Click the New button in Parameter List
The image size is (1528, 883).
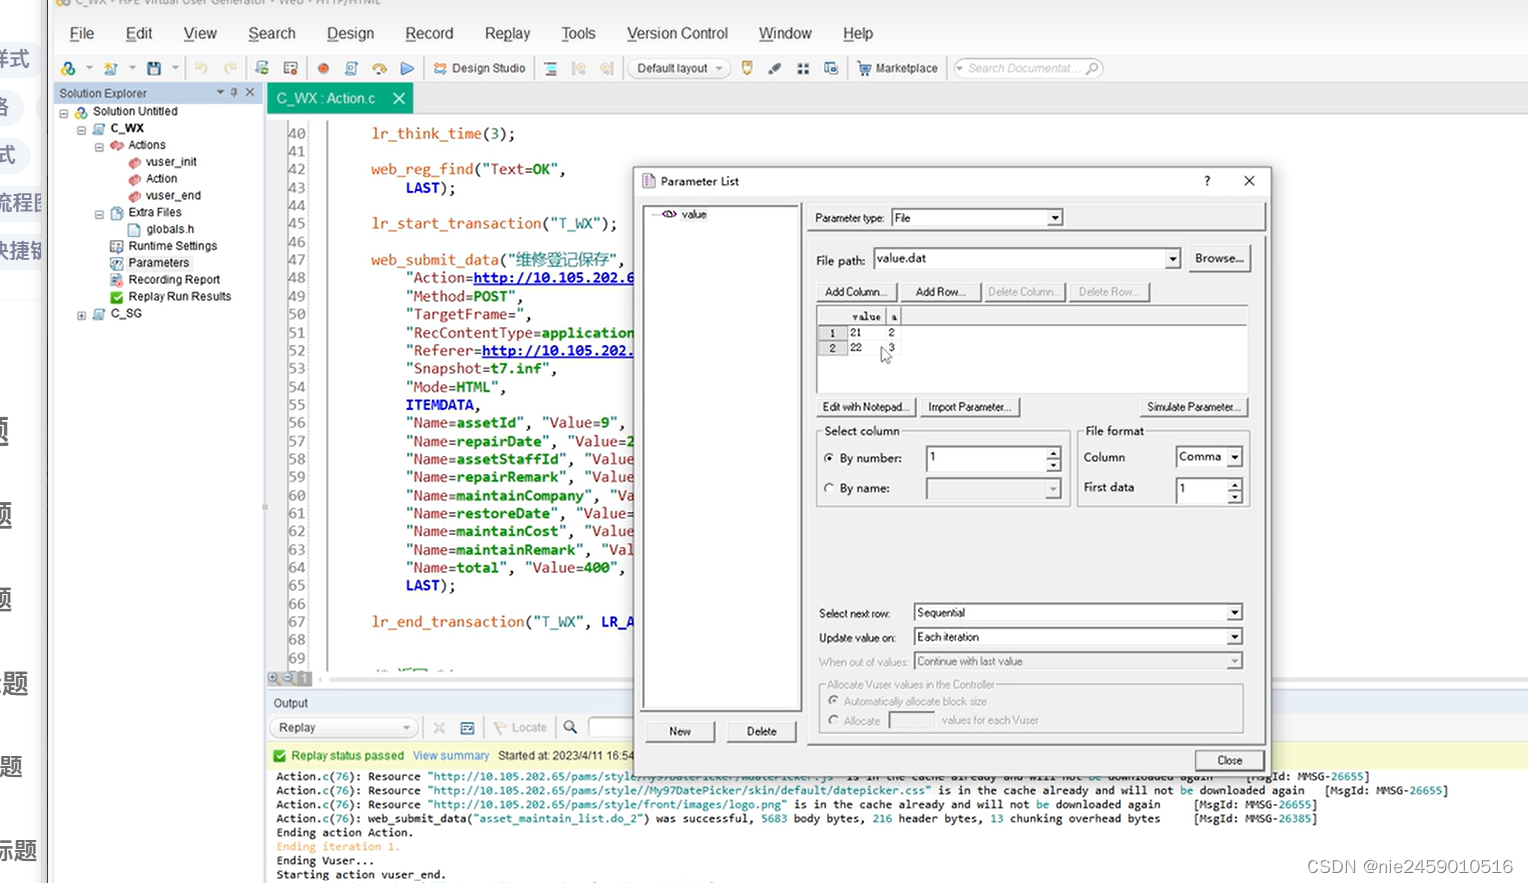click(x=680, y=731)
